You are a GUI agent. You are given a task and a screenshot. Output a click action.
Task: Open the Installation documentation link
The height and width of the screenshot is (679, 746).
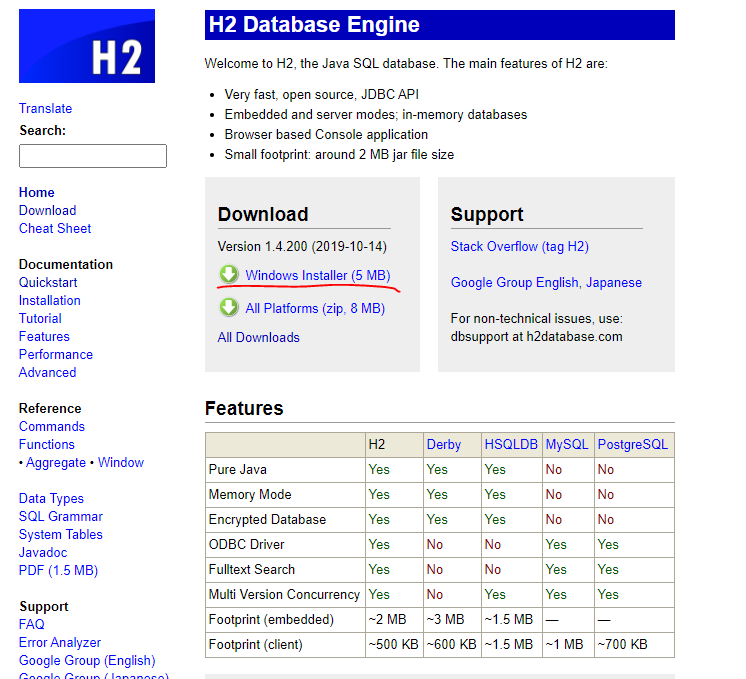coord(49,301)
